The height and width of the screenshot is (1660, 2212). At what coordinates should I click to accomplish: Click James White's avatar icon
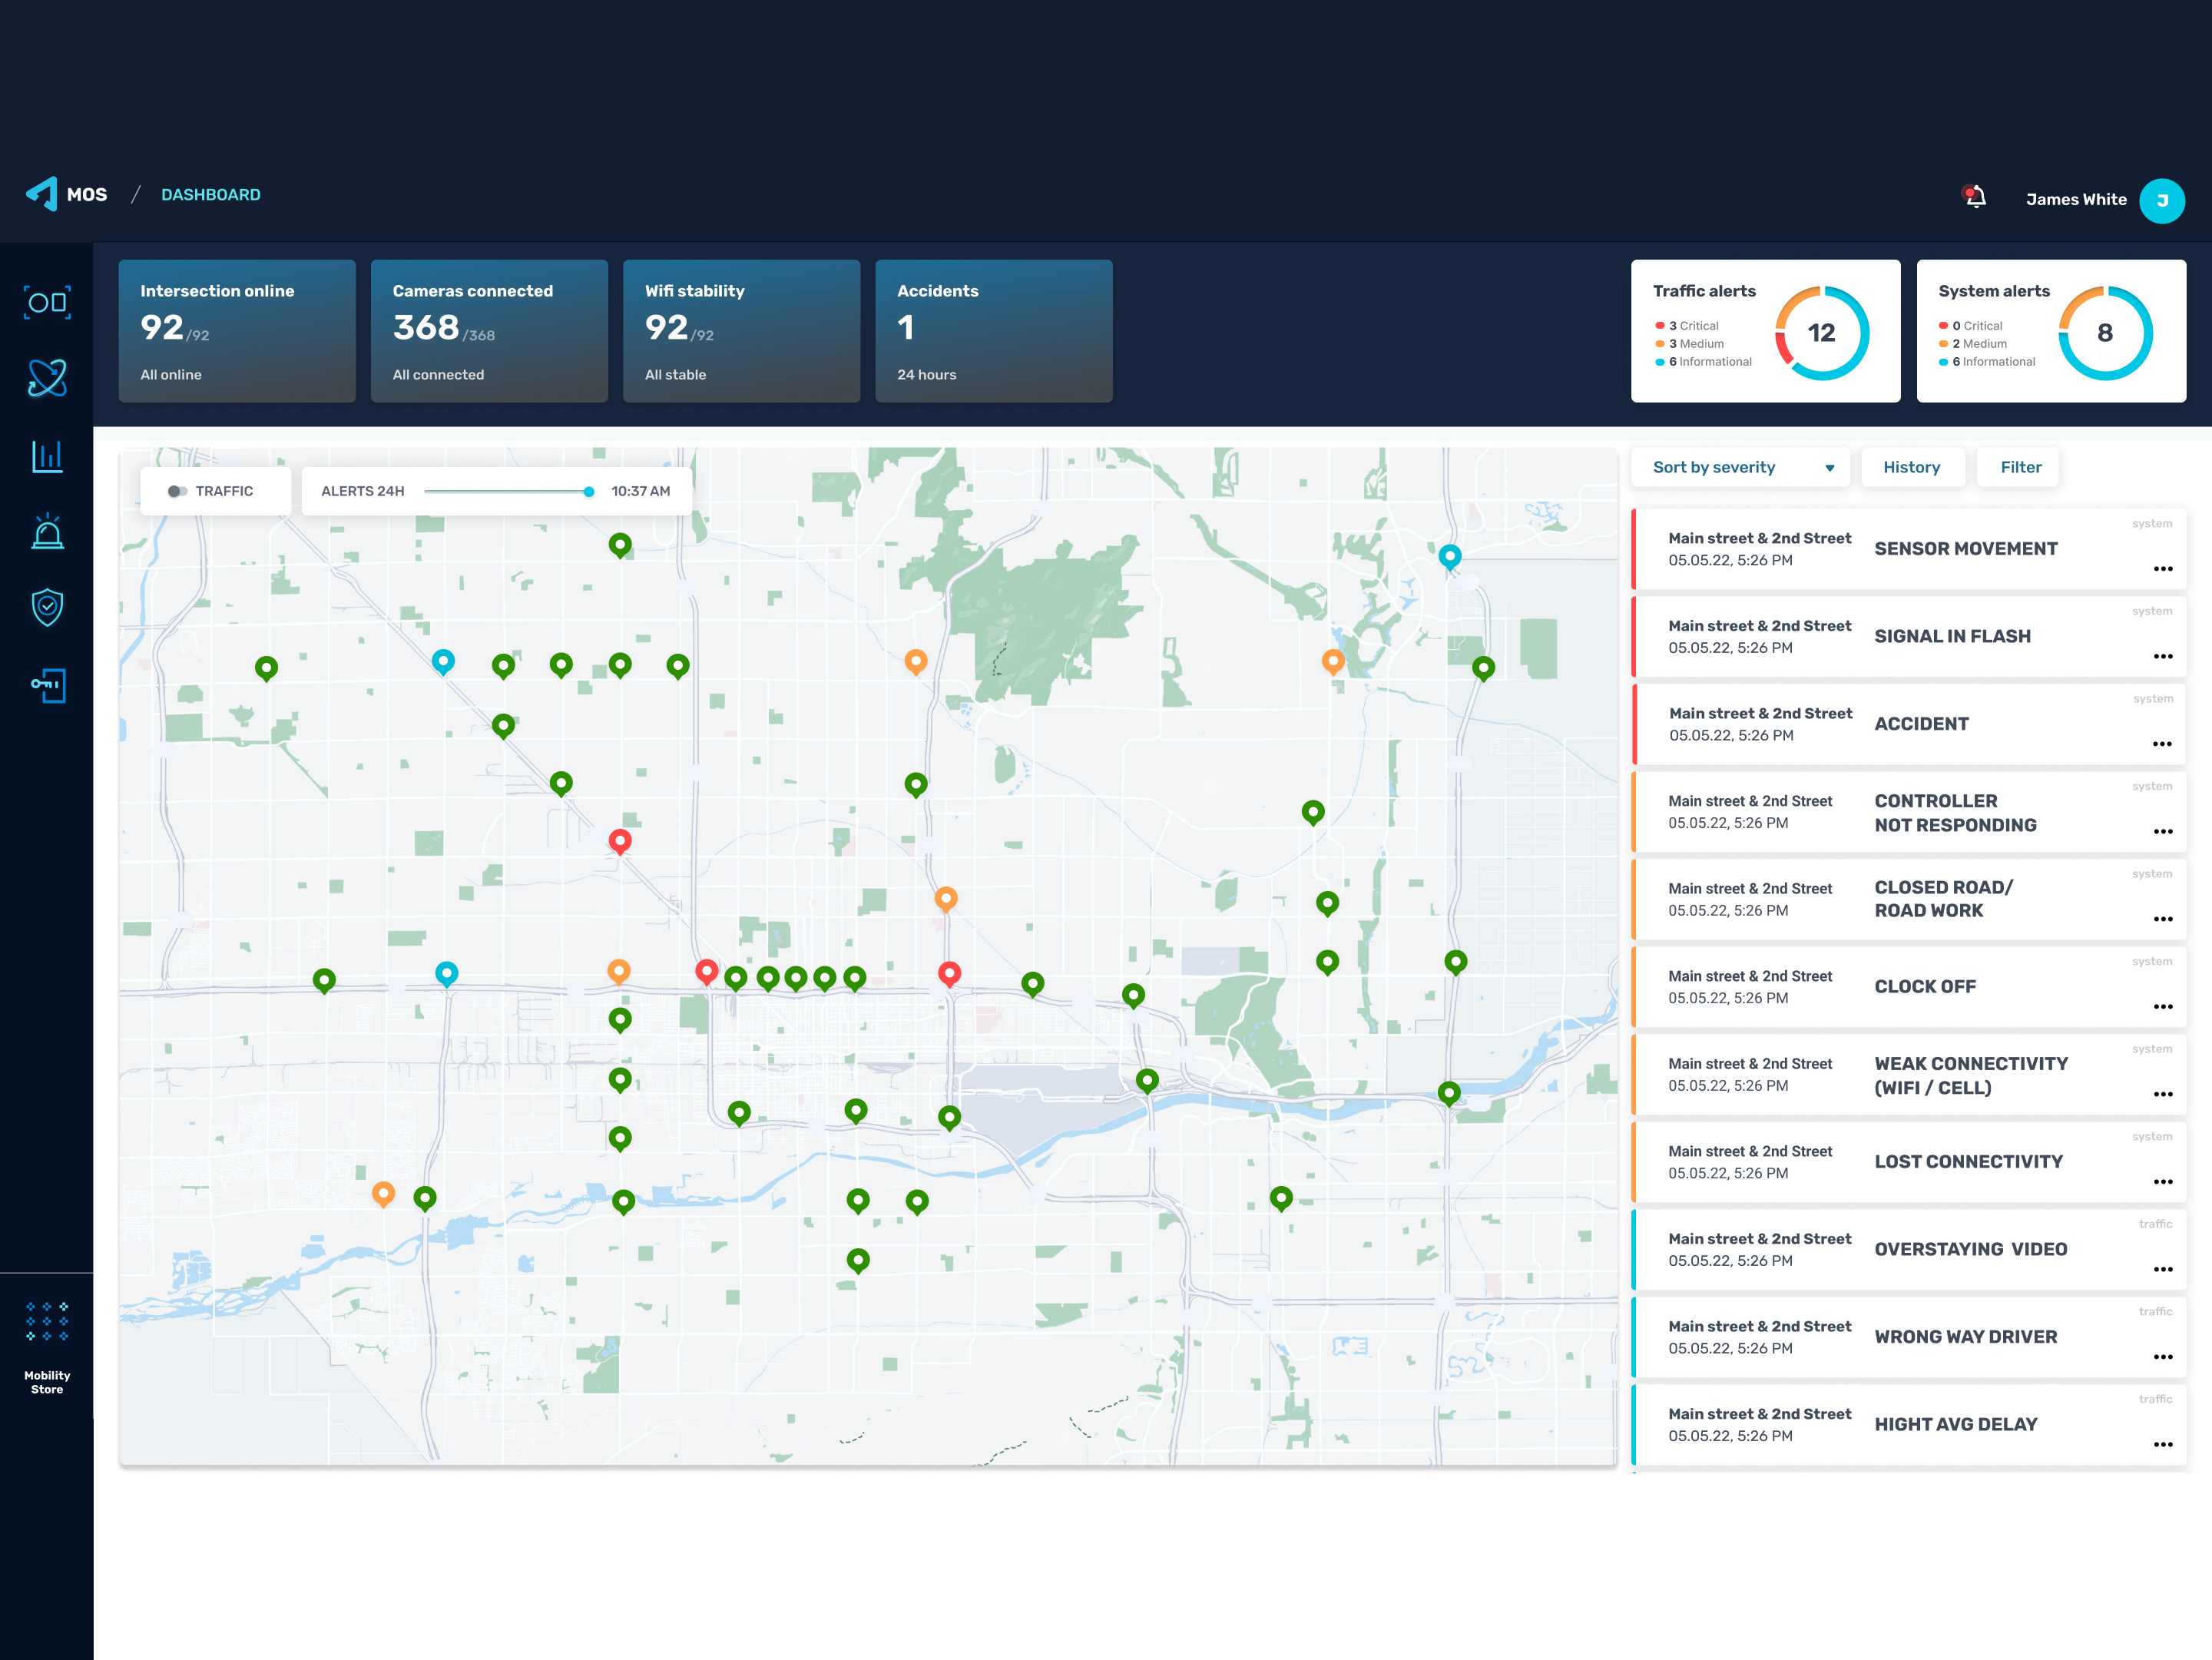(x=2161, y=200)
